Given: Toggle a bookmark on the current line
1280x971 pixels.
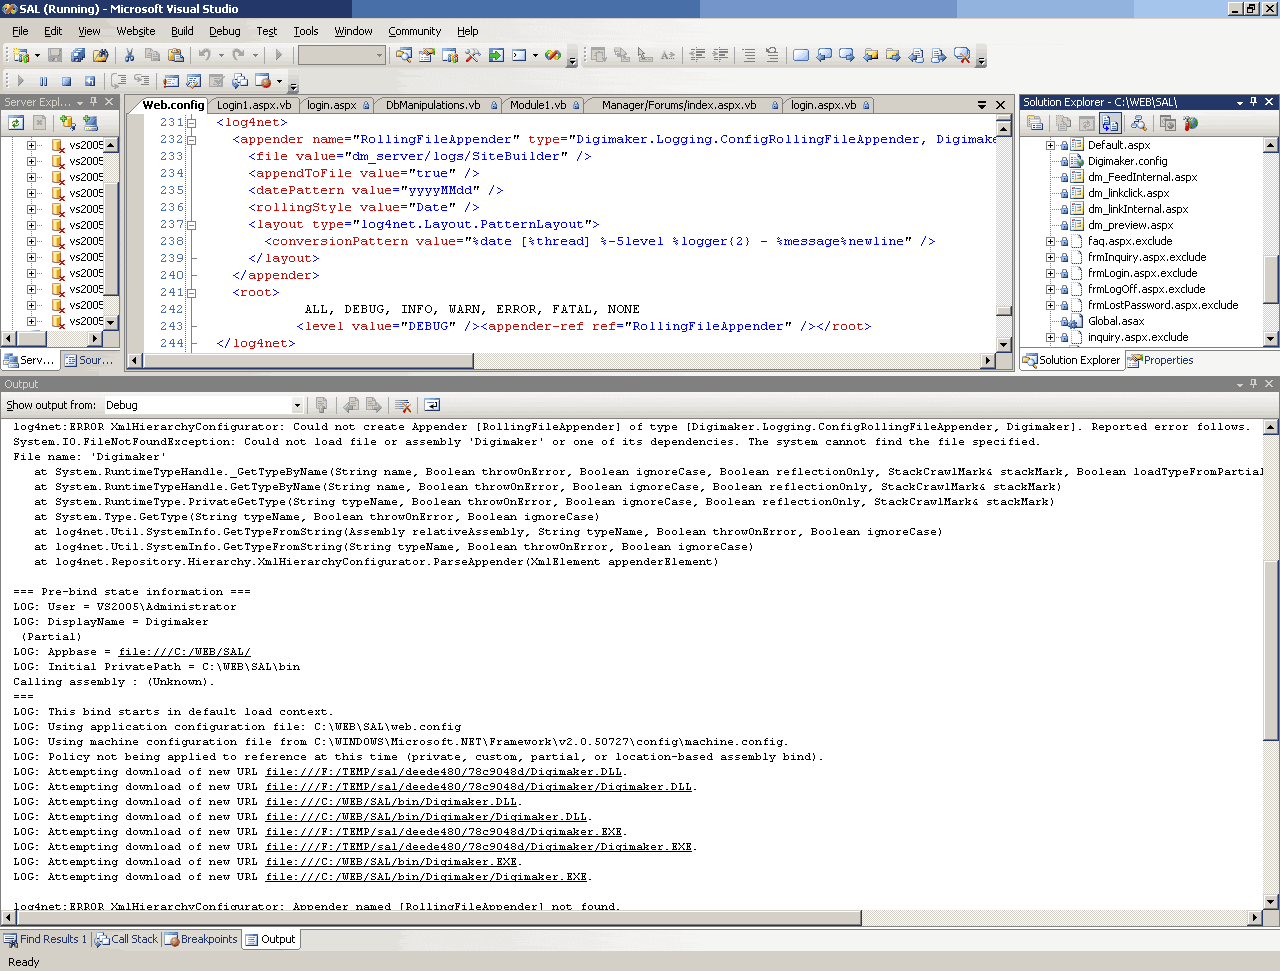Looking at the screenshot, I should tap(800, 55).
